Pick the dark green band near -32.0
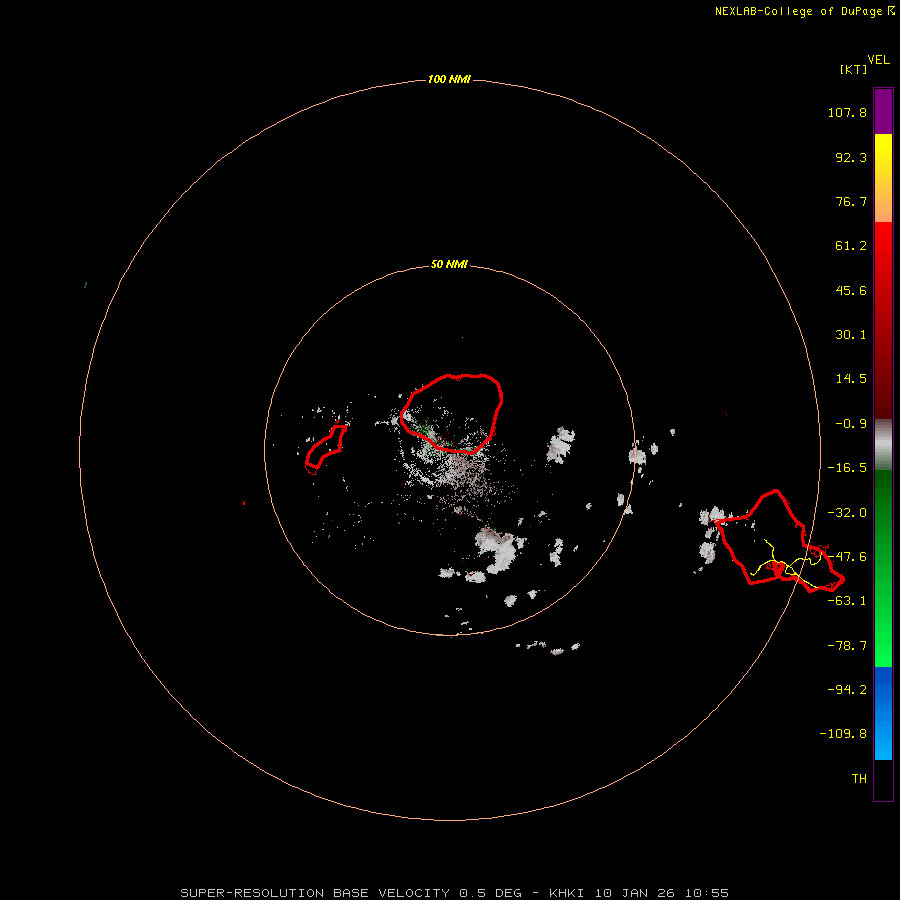Screen dimensions: 900x900 click(883, 511)
